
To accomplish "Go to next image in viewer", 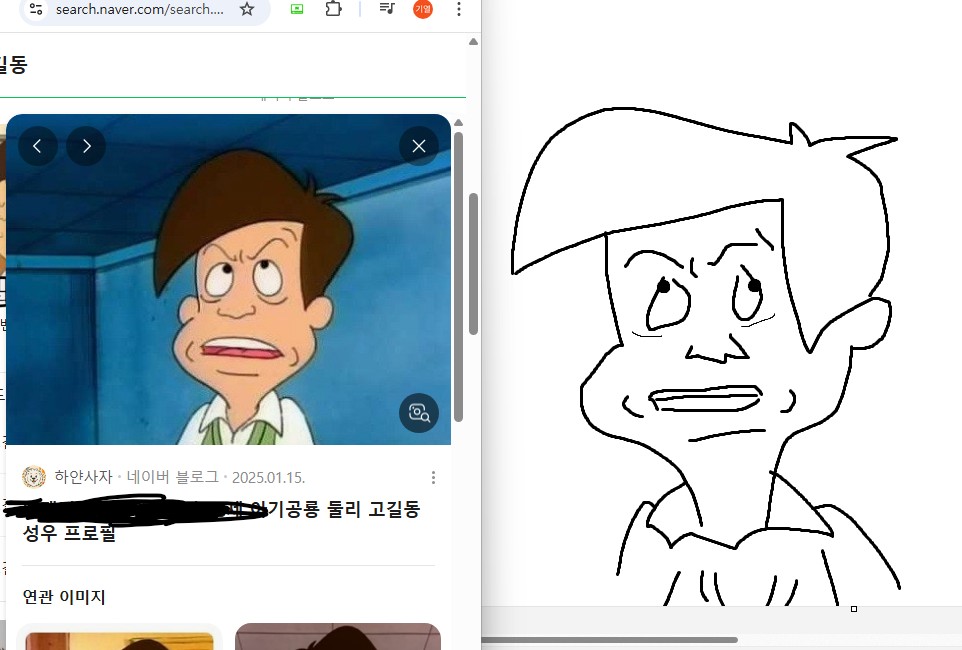I will 86,146.
